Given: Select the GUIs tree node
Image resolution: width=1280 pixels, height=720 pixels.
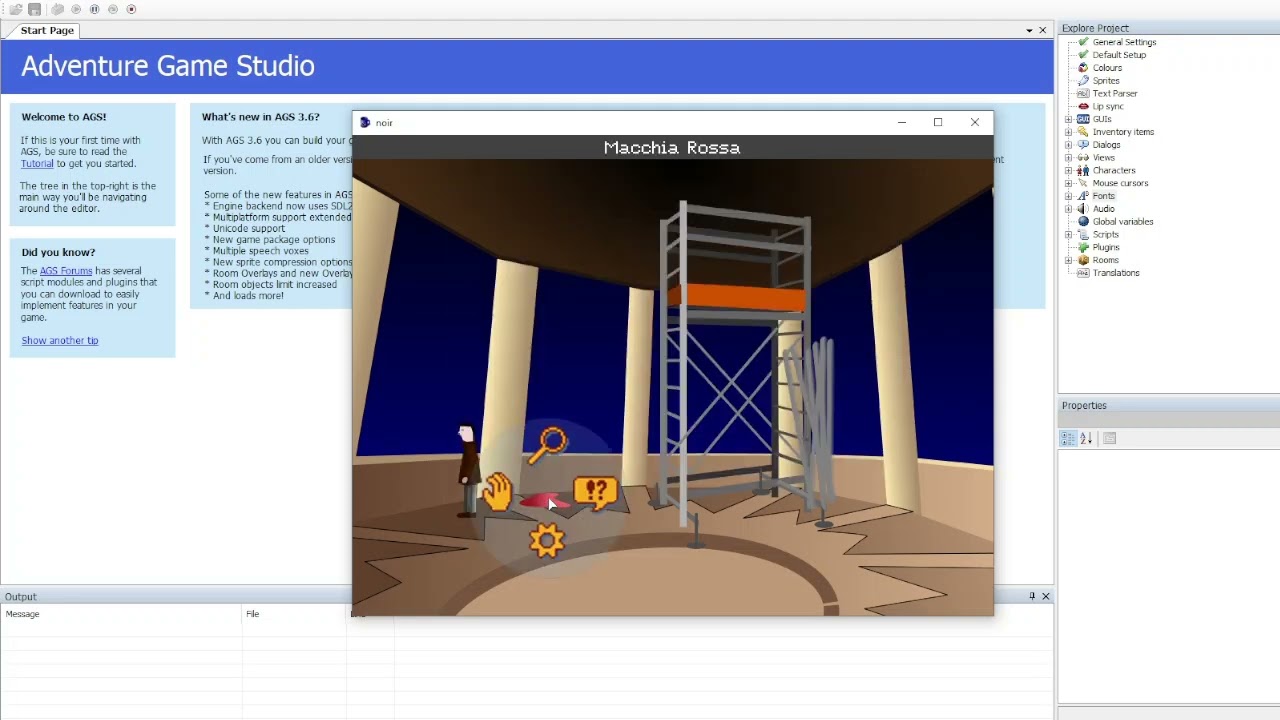Looking at the screenshot, I should (x=1102, y=119).
